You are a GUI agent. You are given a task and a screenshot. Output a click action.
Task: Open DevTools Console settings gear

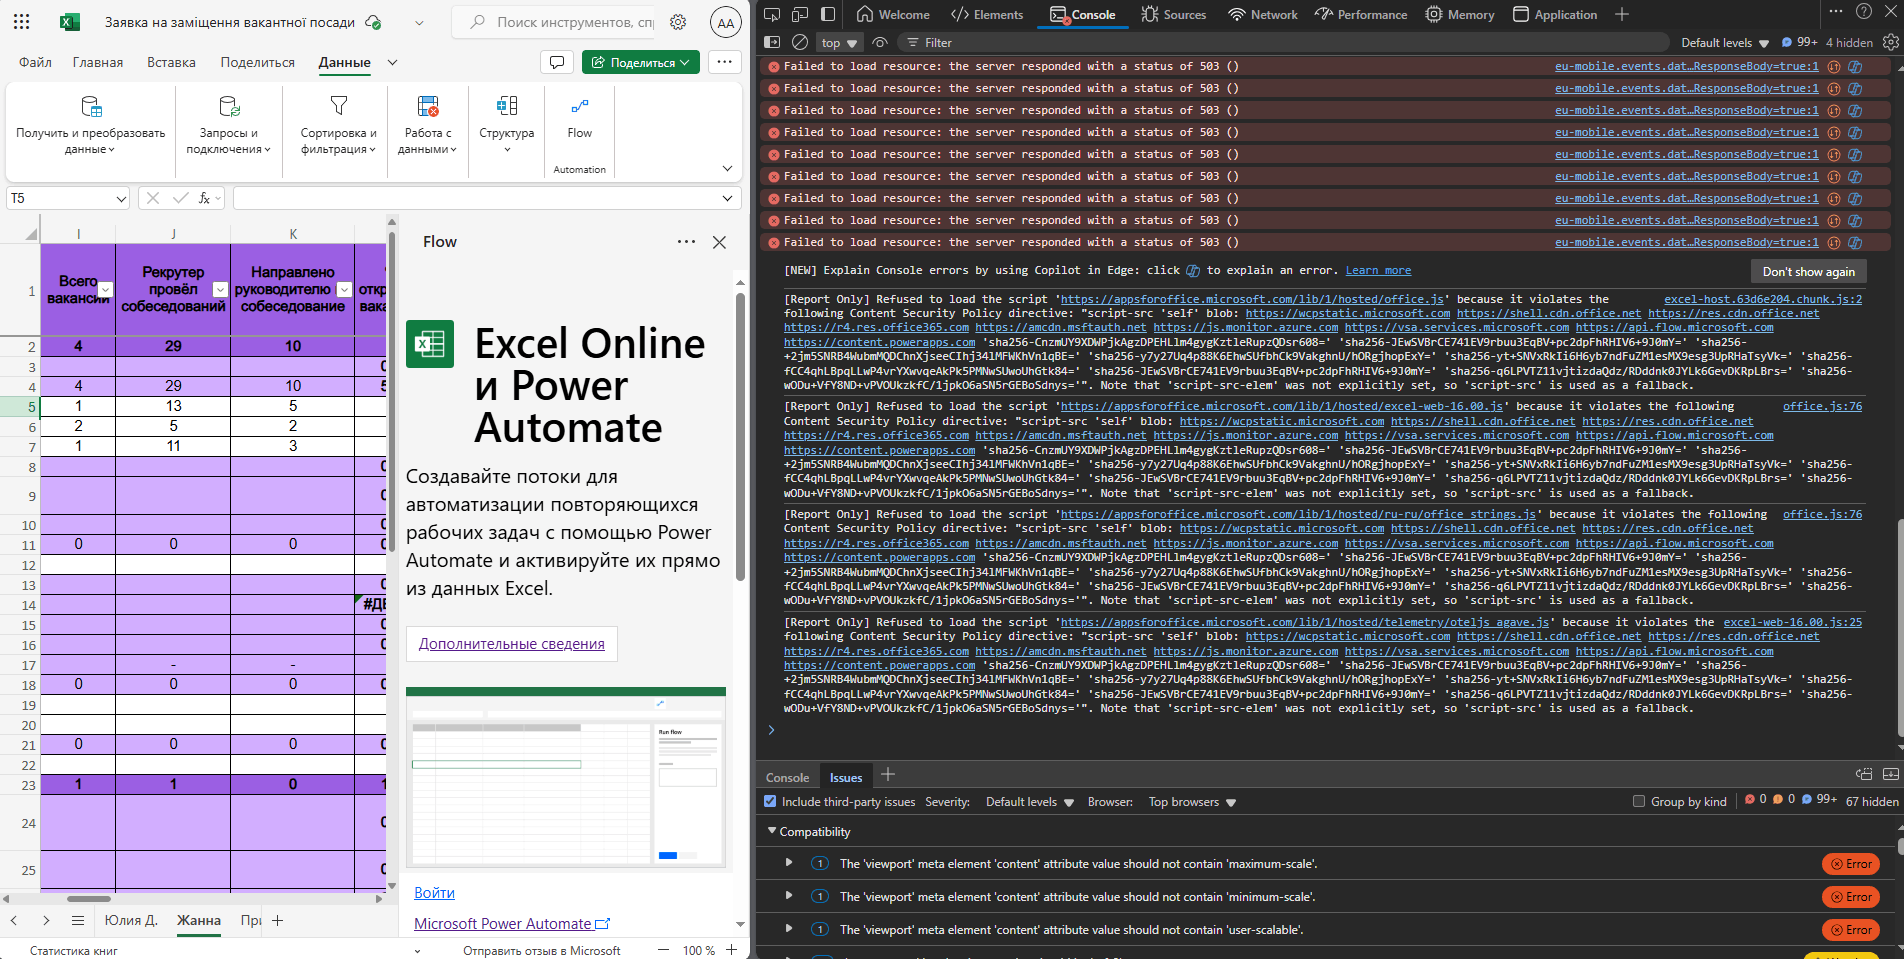1890,42
